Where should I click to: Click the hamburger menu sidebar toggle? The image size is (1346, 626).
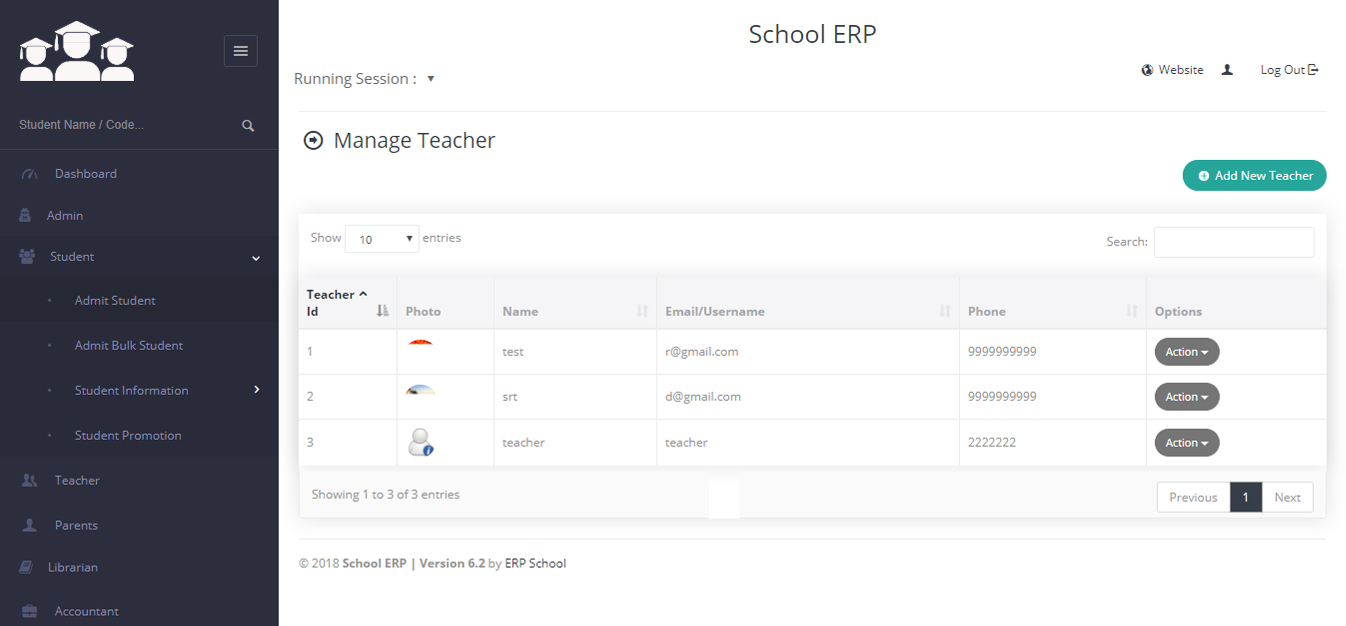pyautogui.click(x=240, y=51)
